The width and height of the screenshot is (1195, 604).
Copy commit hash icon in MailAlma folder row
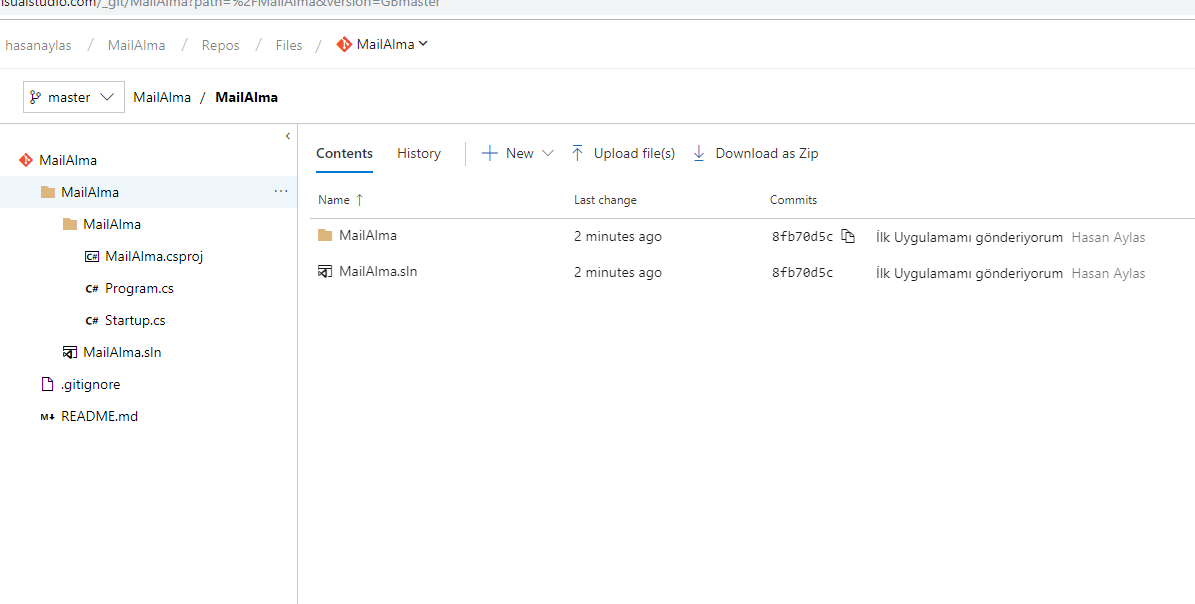(848, 236)
